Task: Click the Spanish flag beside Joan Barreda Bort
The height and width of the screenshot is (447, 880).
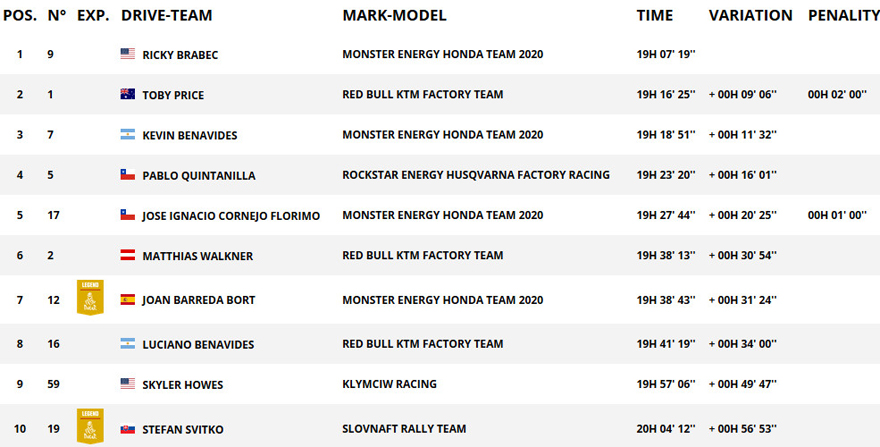Action: [127, 300]
